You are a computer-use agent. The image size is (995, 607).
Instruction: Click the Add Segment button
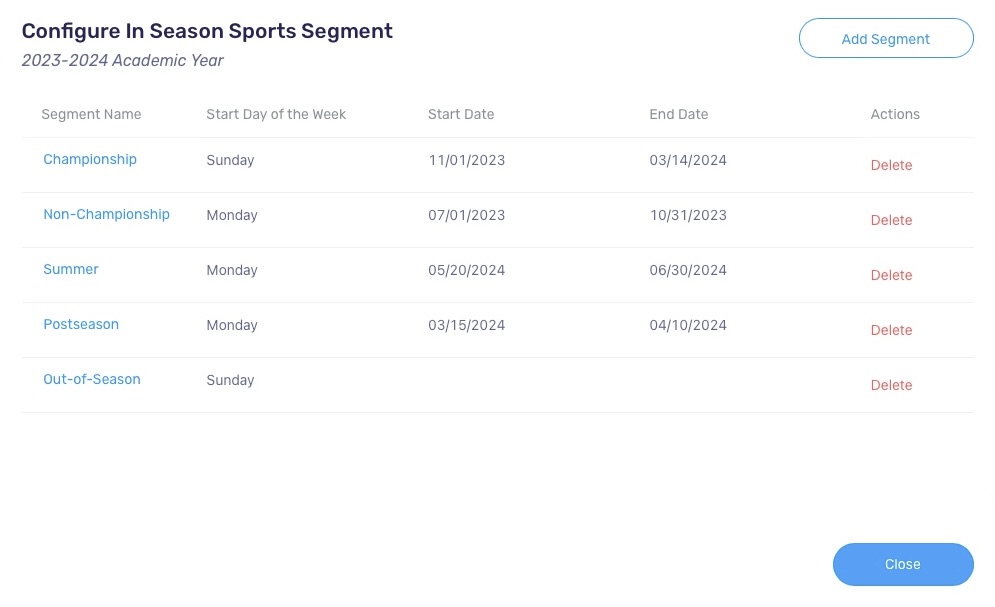[x=886, y=38]
